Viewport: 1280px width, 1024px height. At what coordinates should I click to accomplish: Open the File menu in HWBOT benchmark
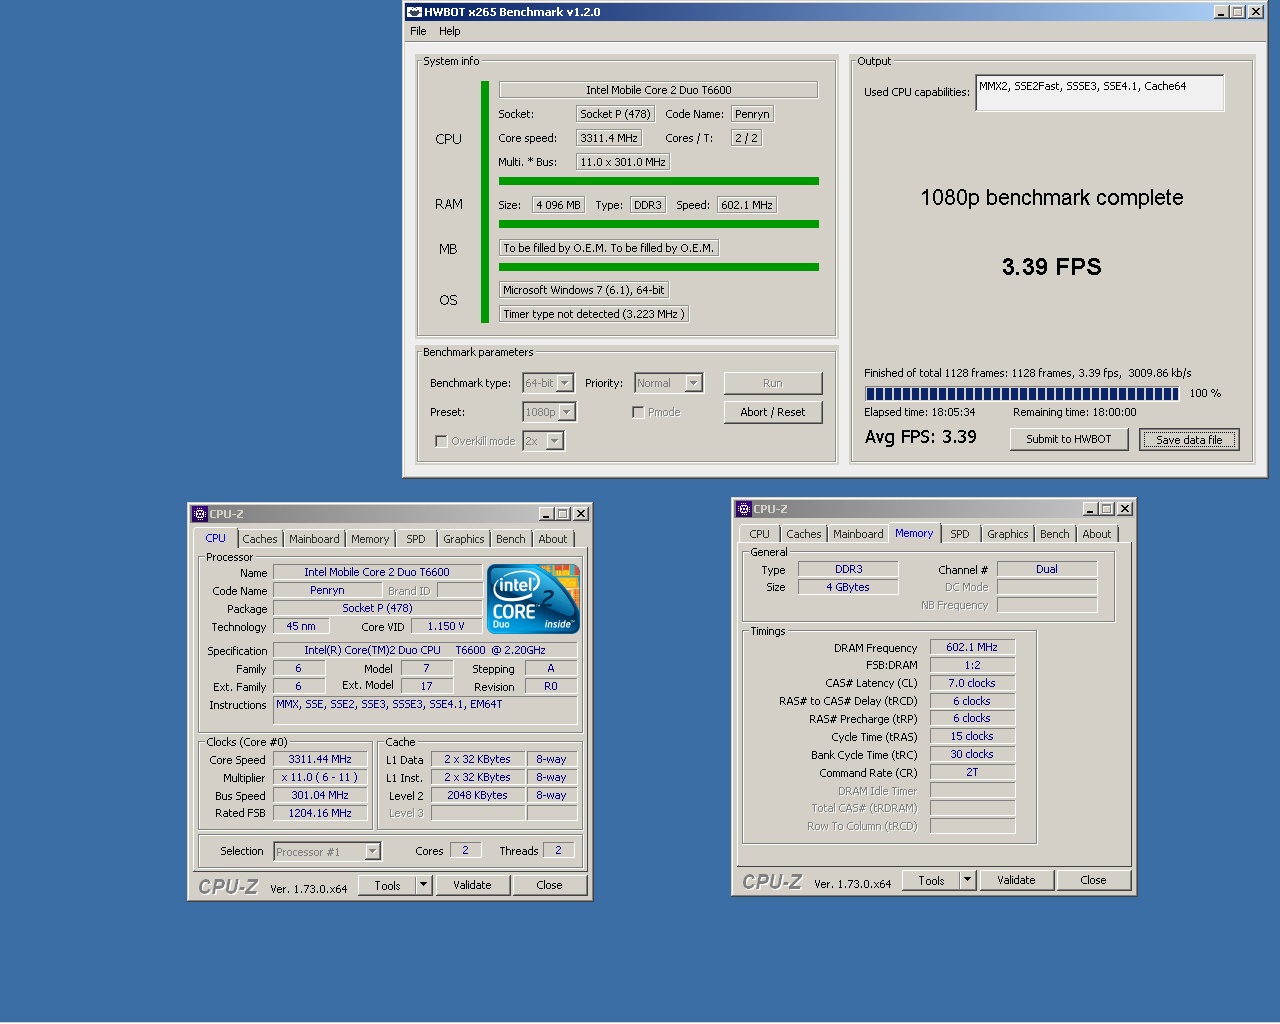(418, 31)
